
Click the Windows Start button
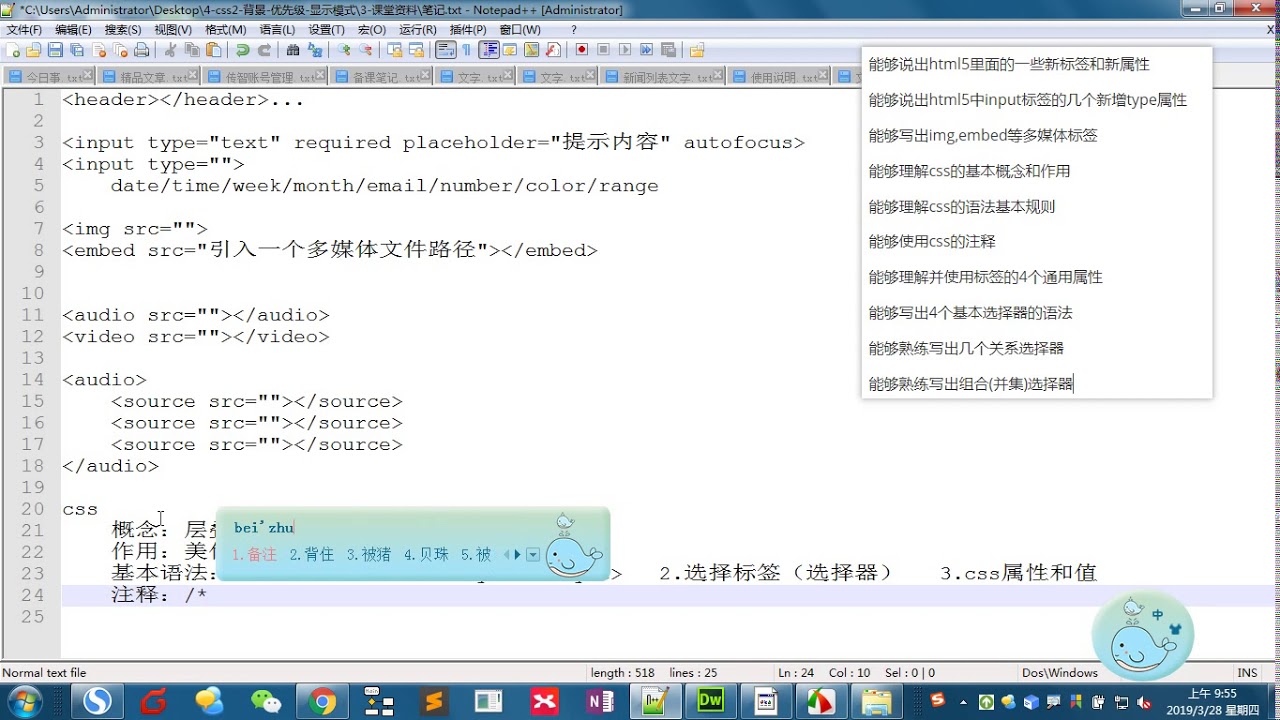pos(24,701)
